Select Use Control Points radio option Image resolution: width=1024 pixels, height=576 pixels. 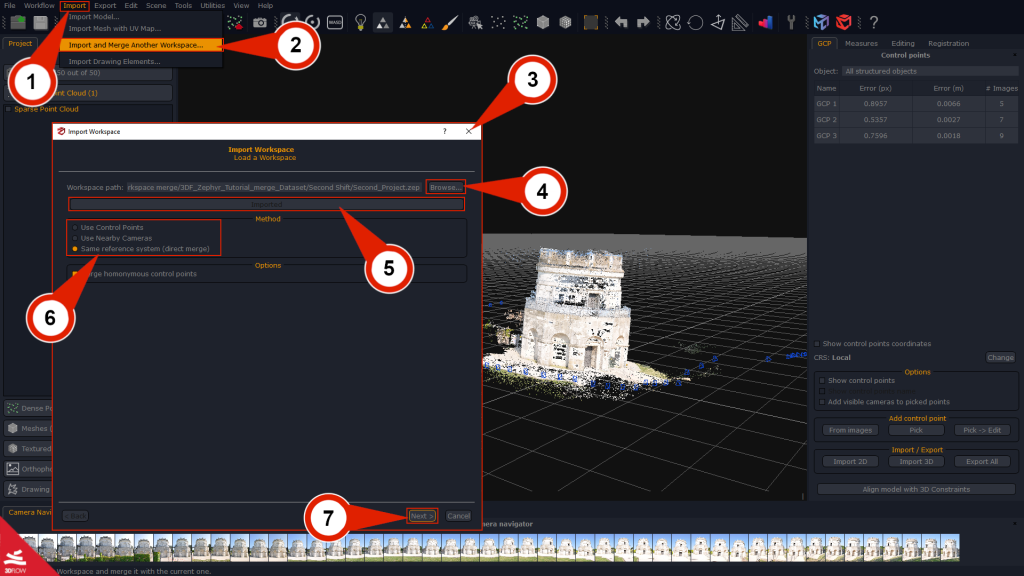click(x=108, y=227)
